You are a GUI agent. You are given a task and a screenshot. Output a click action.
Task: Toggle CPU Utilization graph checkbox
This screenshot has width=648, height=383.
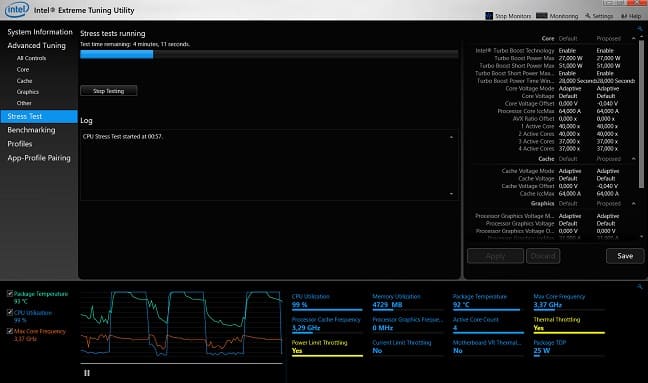10,312
